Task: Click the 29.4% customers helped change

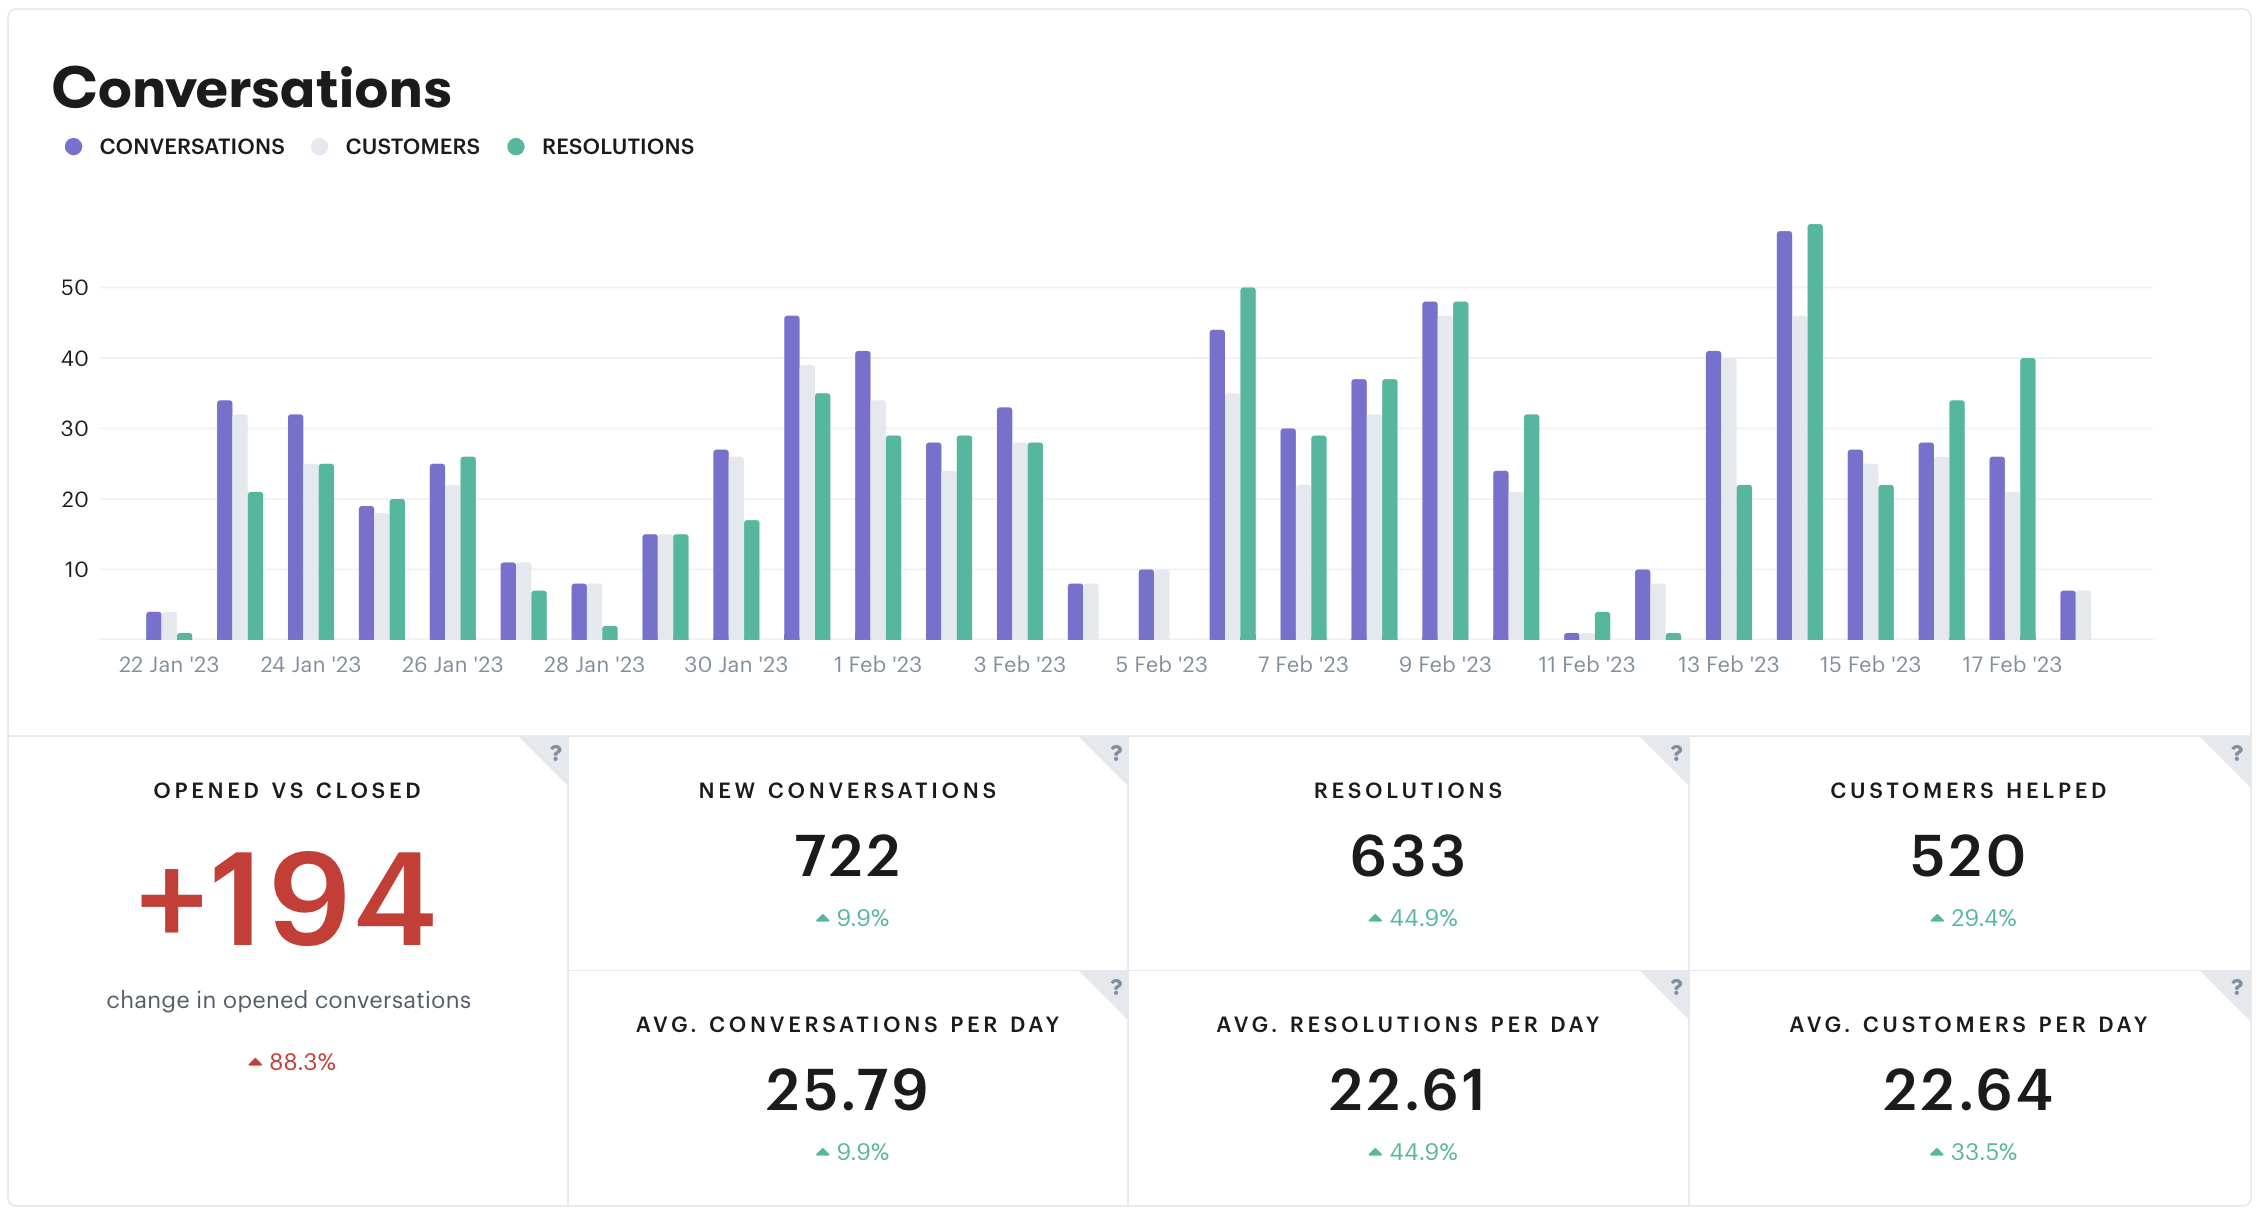Action: click(x=1973, y=918)
